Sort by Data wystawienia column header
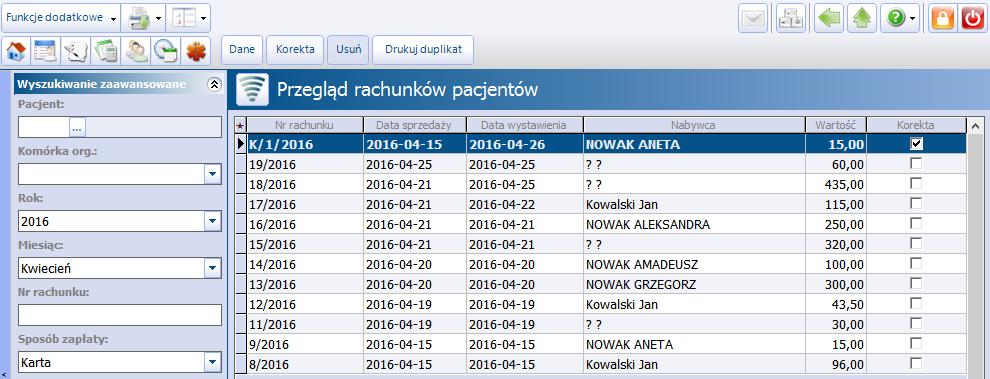 click(524, 125)
